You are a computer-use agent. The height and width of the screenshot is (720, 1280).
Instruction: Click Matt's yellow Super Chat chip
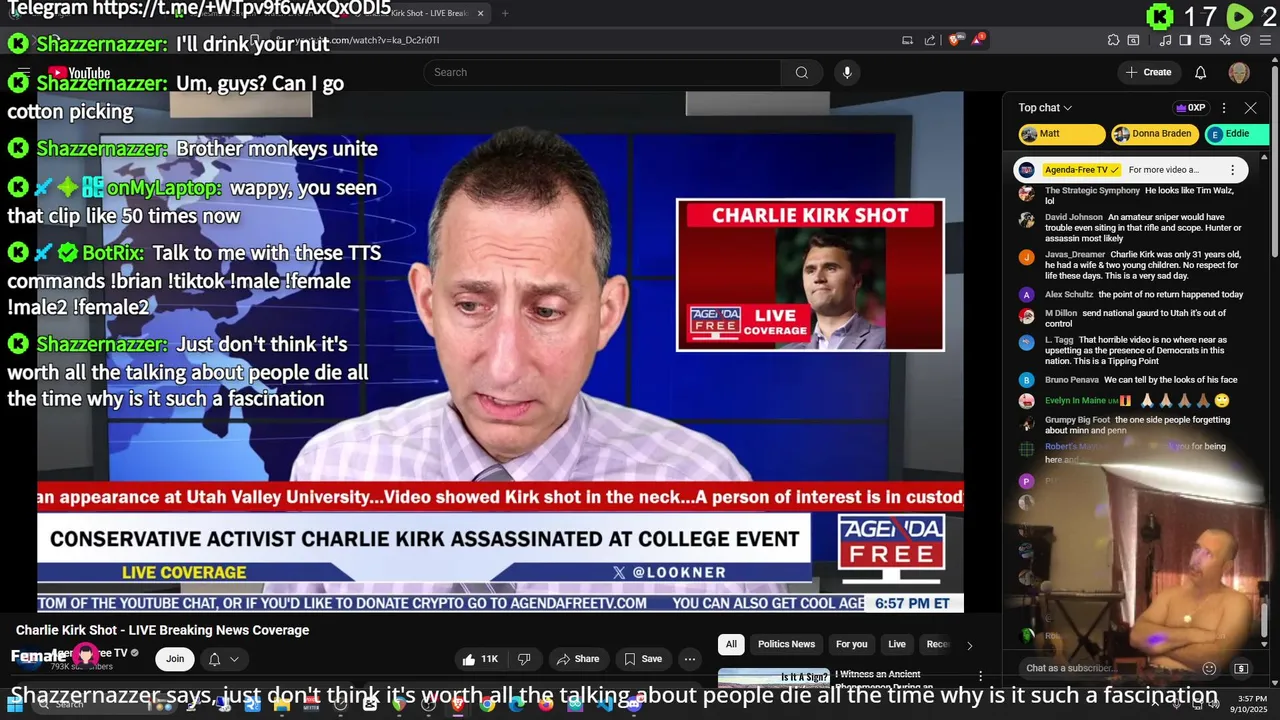(1061, 134)
